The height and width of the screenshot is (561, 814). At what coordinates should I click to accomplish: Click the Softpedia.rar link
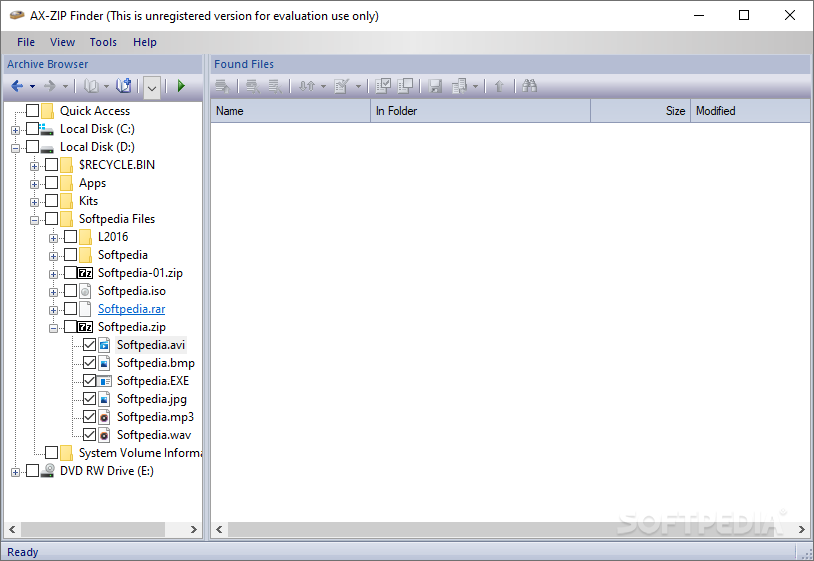[131, 309]
